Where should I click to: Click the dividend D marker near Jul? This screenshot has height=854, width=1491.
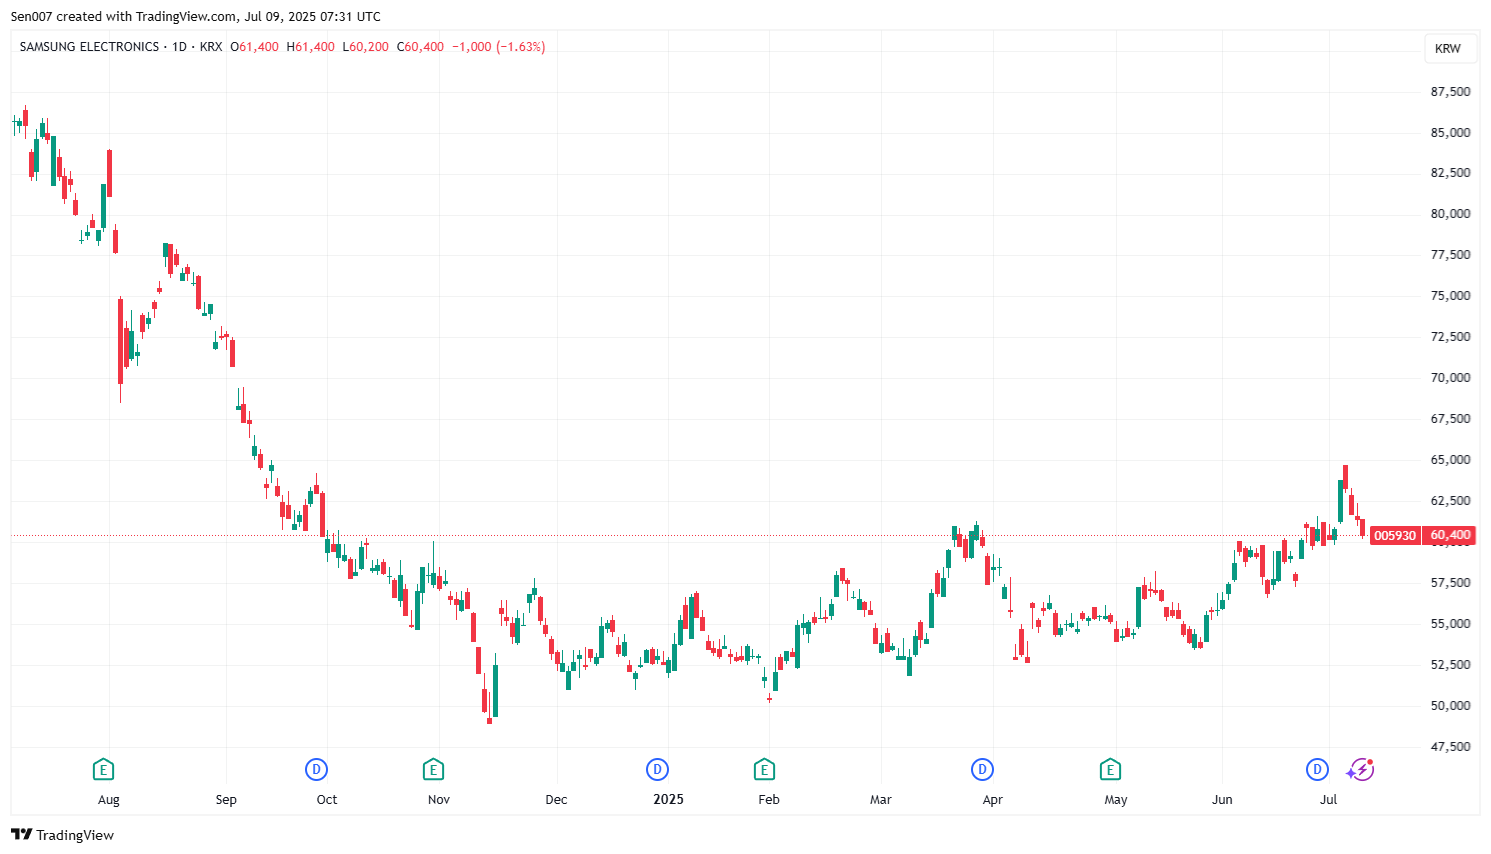(1317, 769)
